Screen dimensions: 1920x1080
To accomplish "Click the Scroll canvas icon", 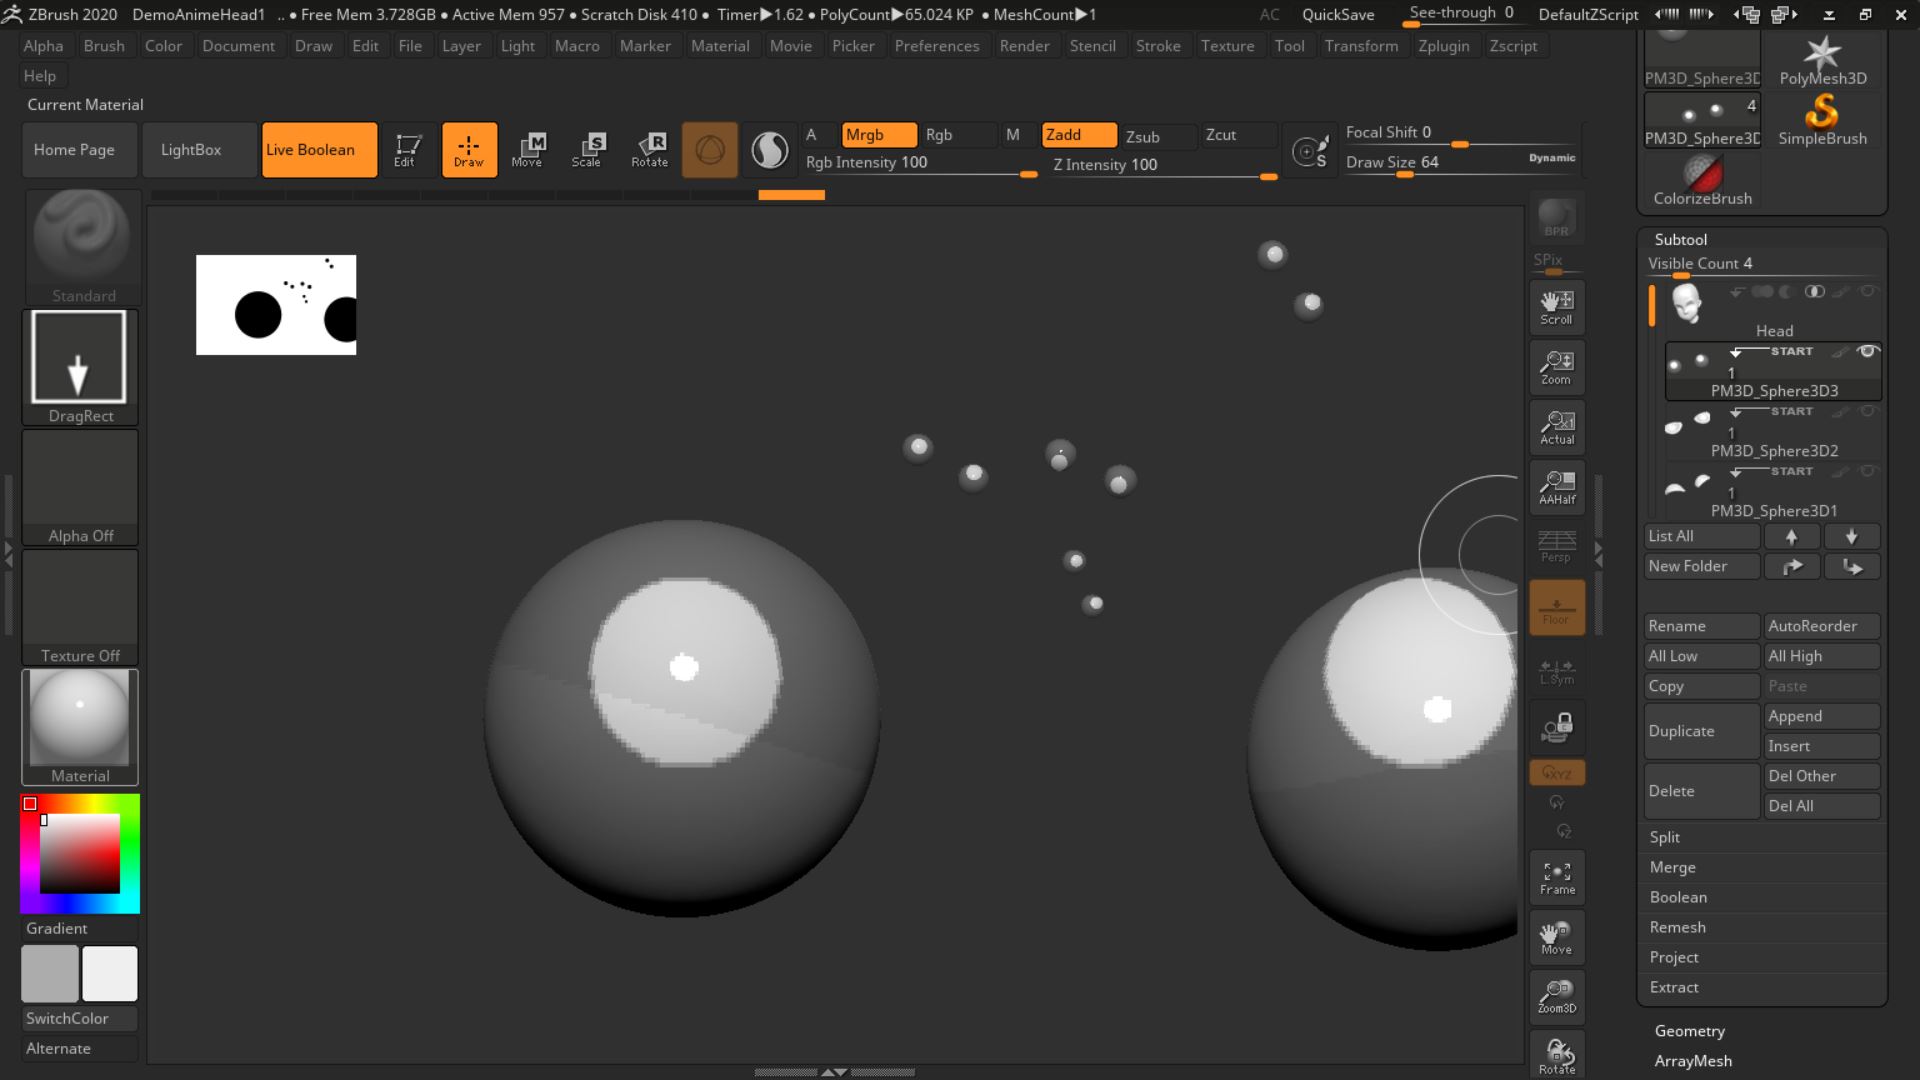I will [x=1556, y=307].
